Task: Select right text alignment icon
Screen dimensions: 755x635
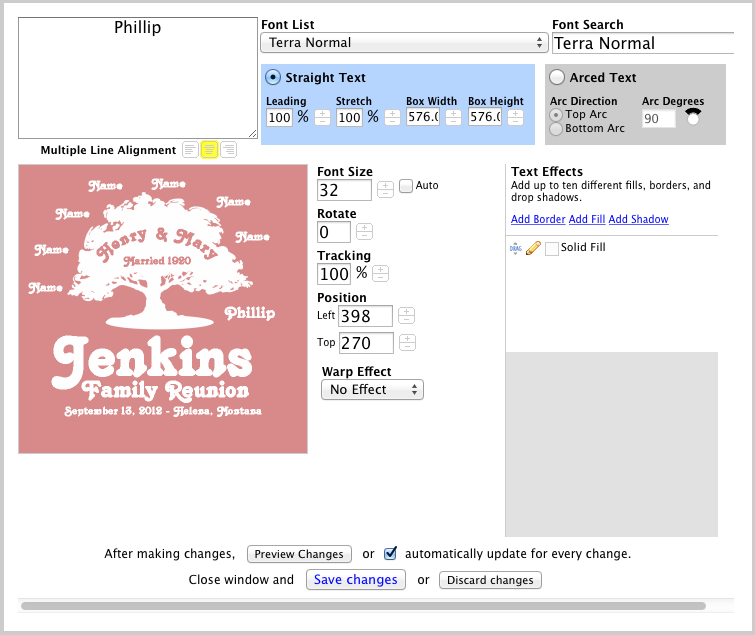Action: coord(228,150)
